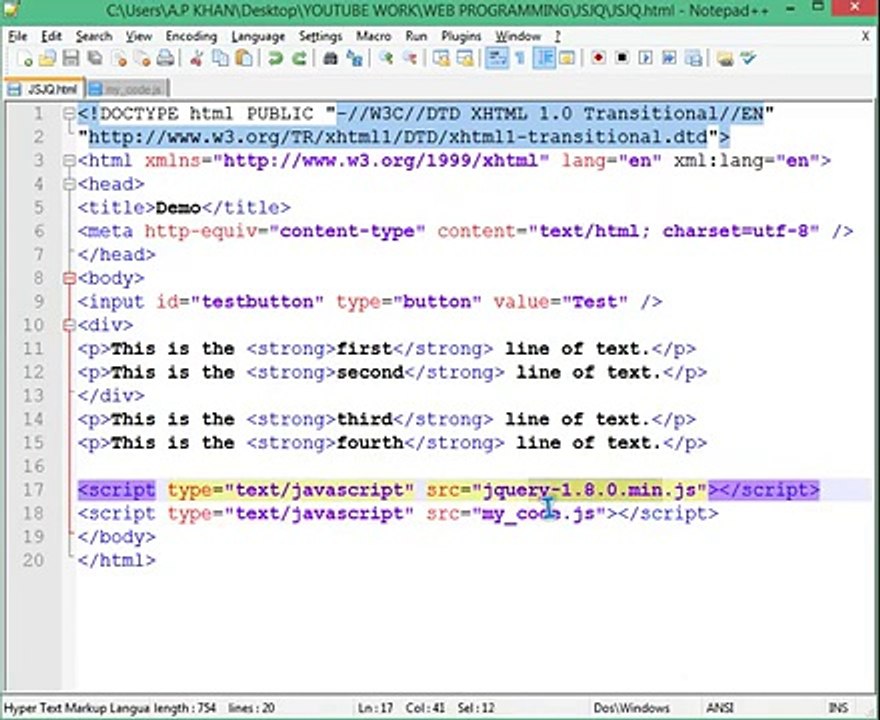880x720 pixels.
Task: Click Dos\Windows in the status bar
Action: 631,708
